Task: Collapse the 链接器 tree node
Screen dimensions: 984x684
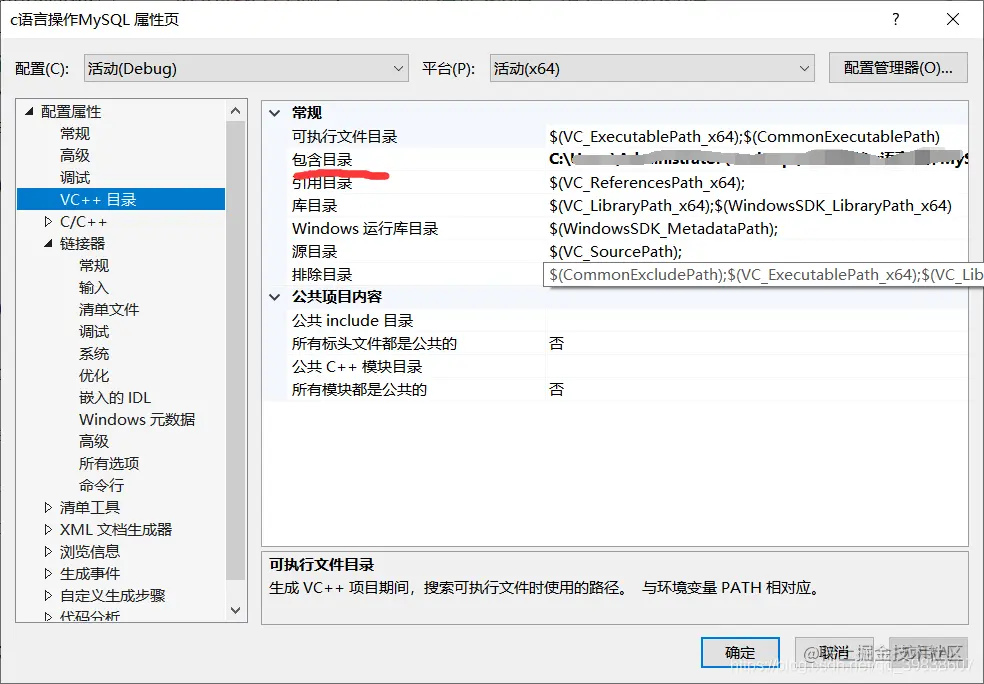Action: coord(48,243)
